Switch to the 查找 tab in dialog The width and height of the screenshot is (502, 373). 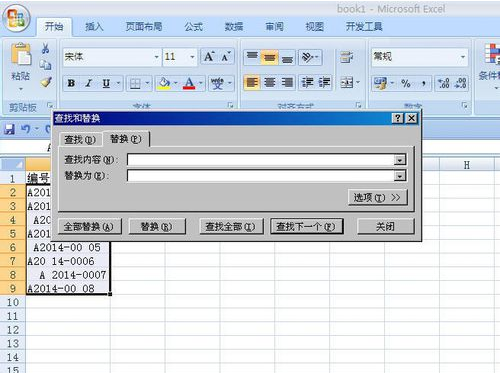(x=80, y=140)
